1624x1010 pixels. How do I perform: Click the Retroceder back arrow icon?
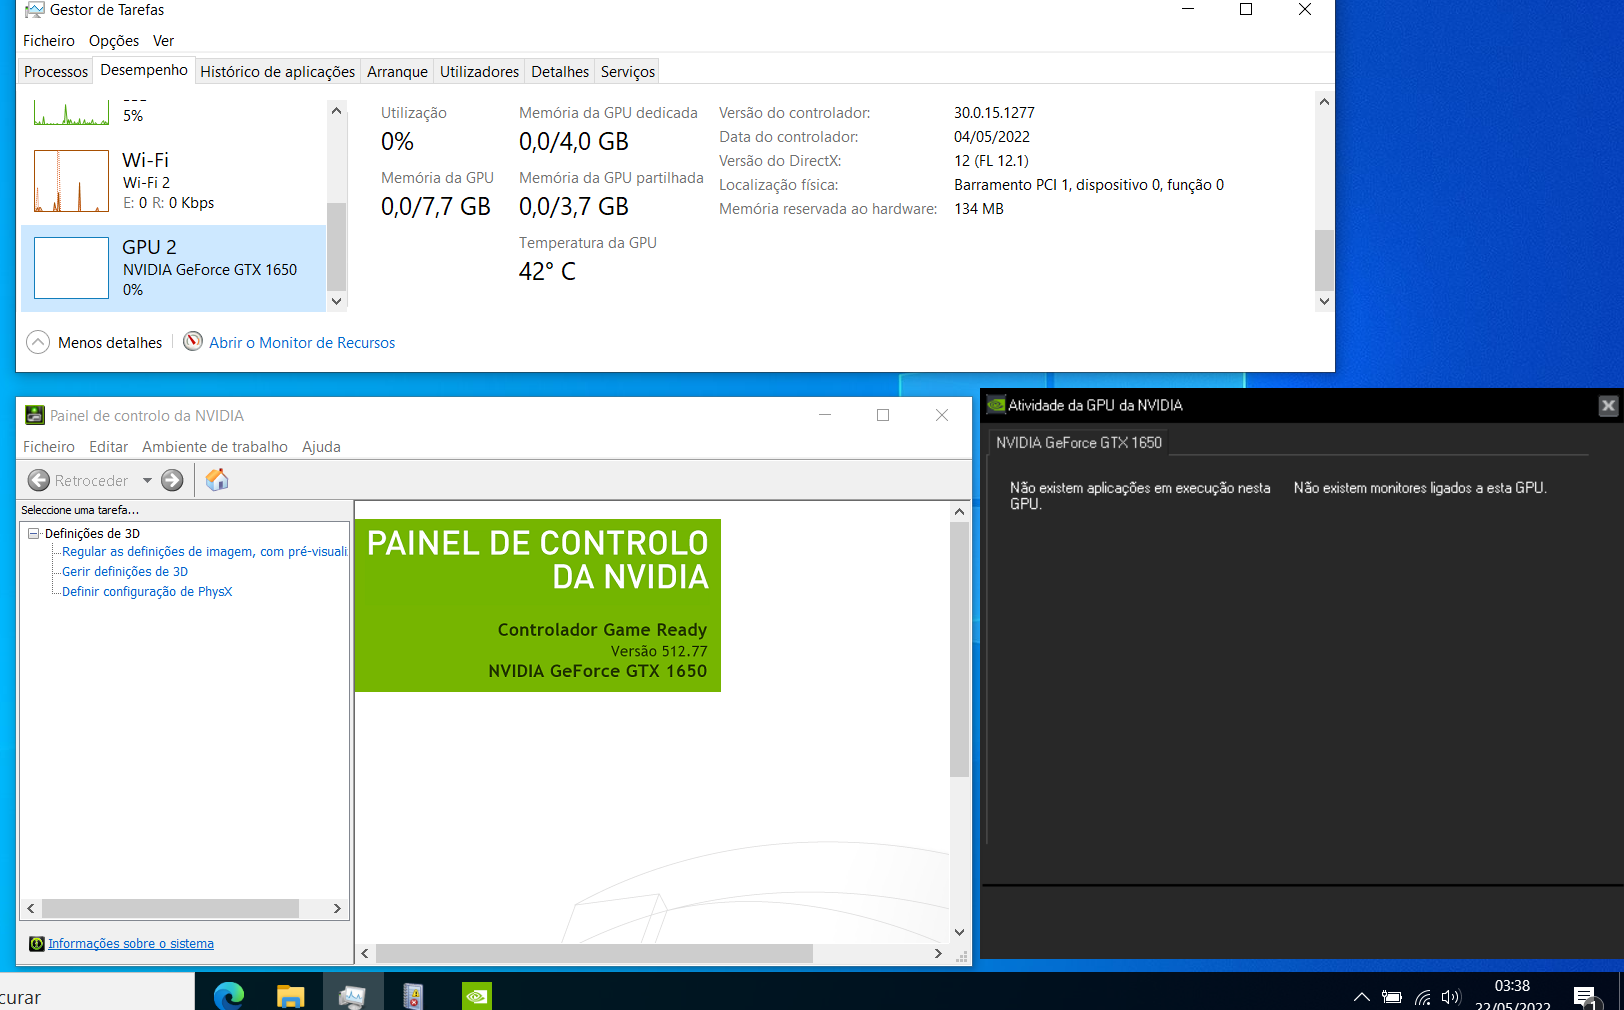38,480
